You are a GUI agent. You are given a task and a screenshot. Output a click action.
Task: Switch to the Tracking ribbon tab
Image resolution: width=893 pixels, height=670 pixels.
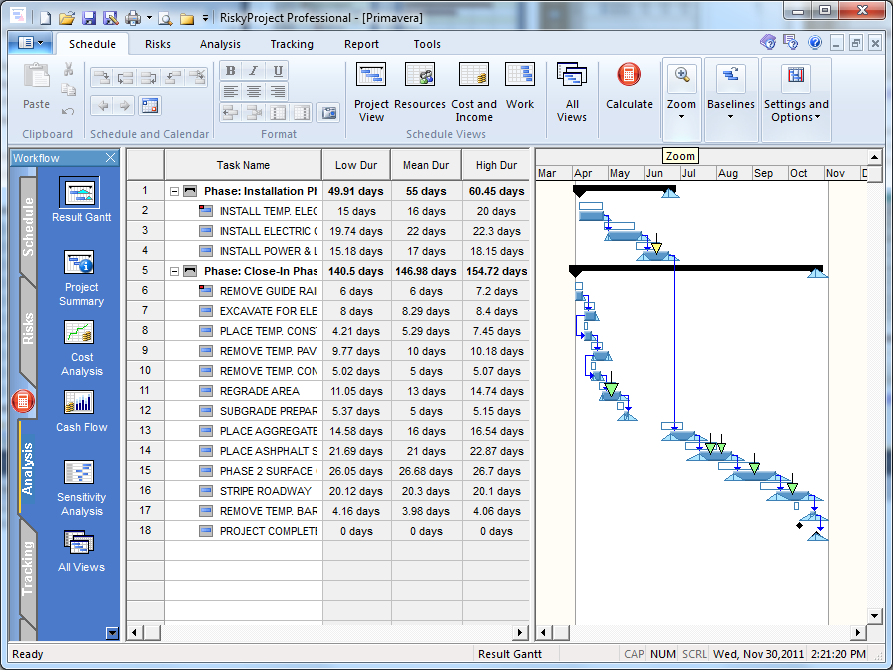tap(292, 43)
